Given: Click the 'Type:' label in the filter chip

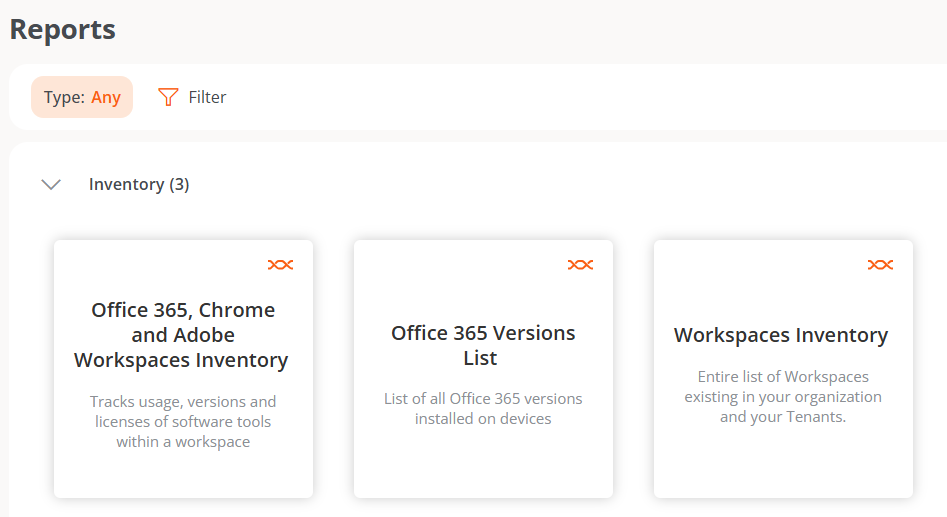Looking at the screenshot, I should coord(64,97).
